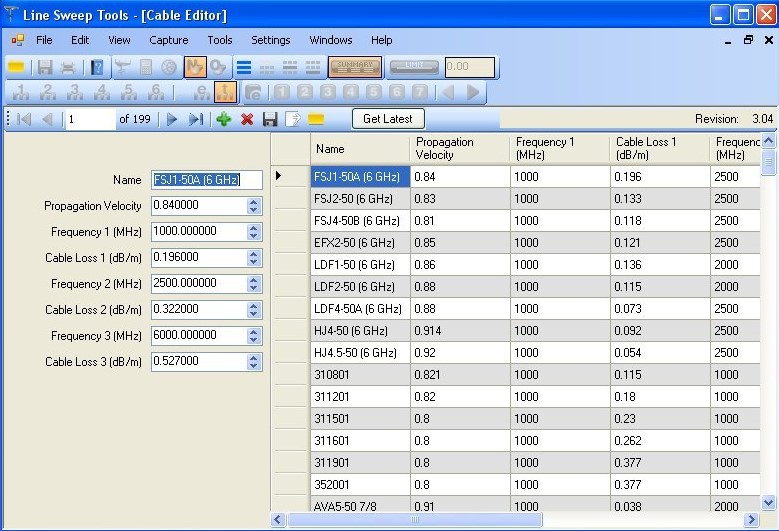Click the Cable Loss 1 spinner arrows
The image size is (779, 531).
point(254,257)
